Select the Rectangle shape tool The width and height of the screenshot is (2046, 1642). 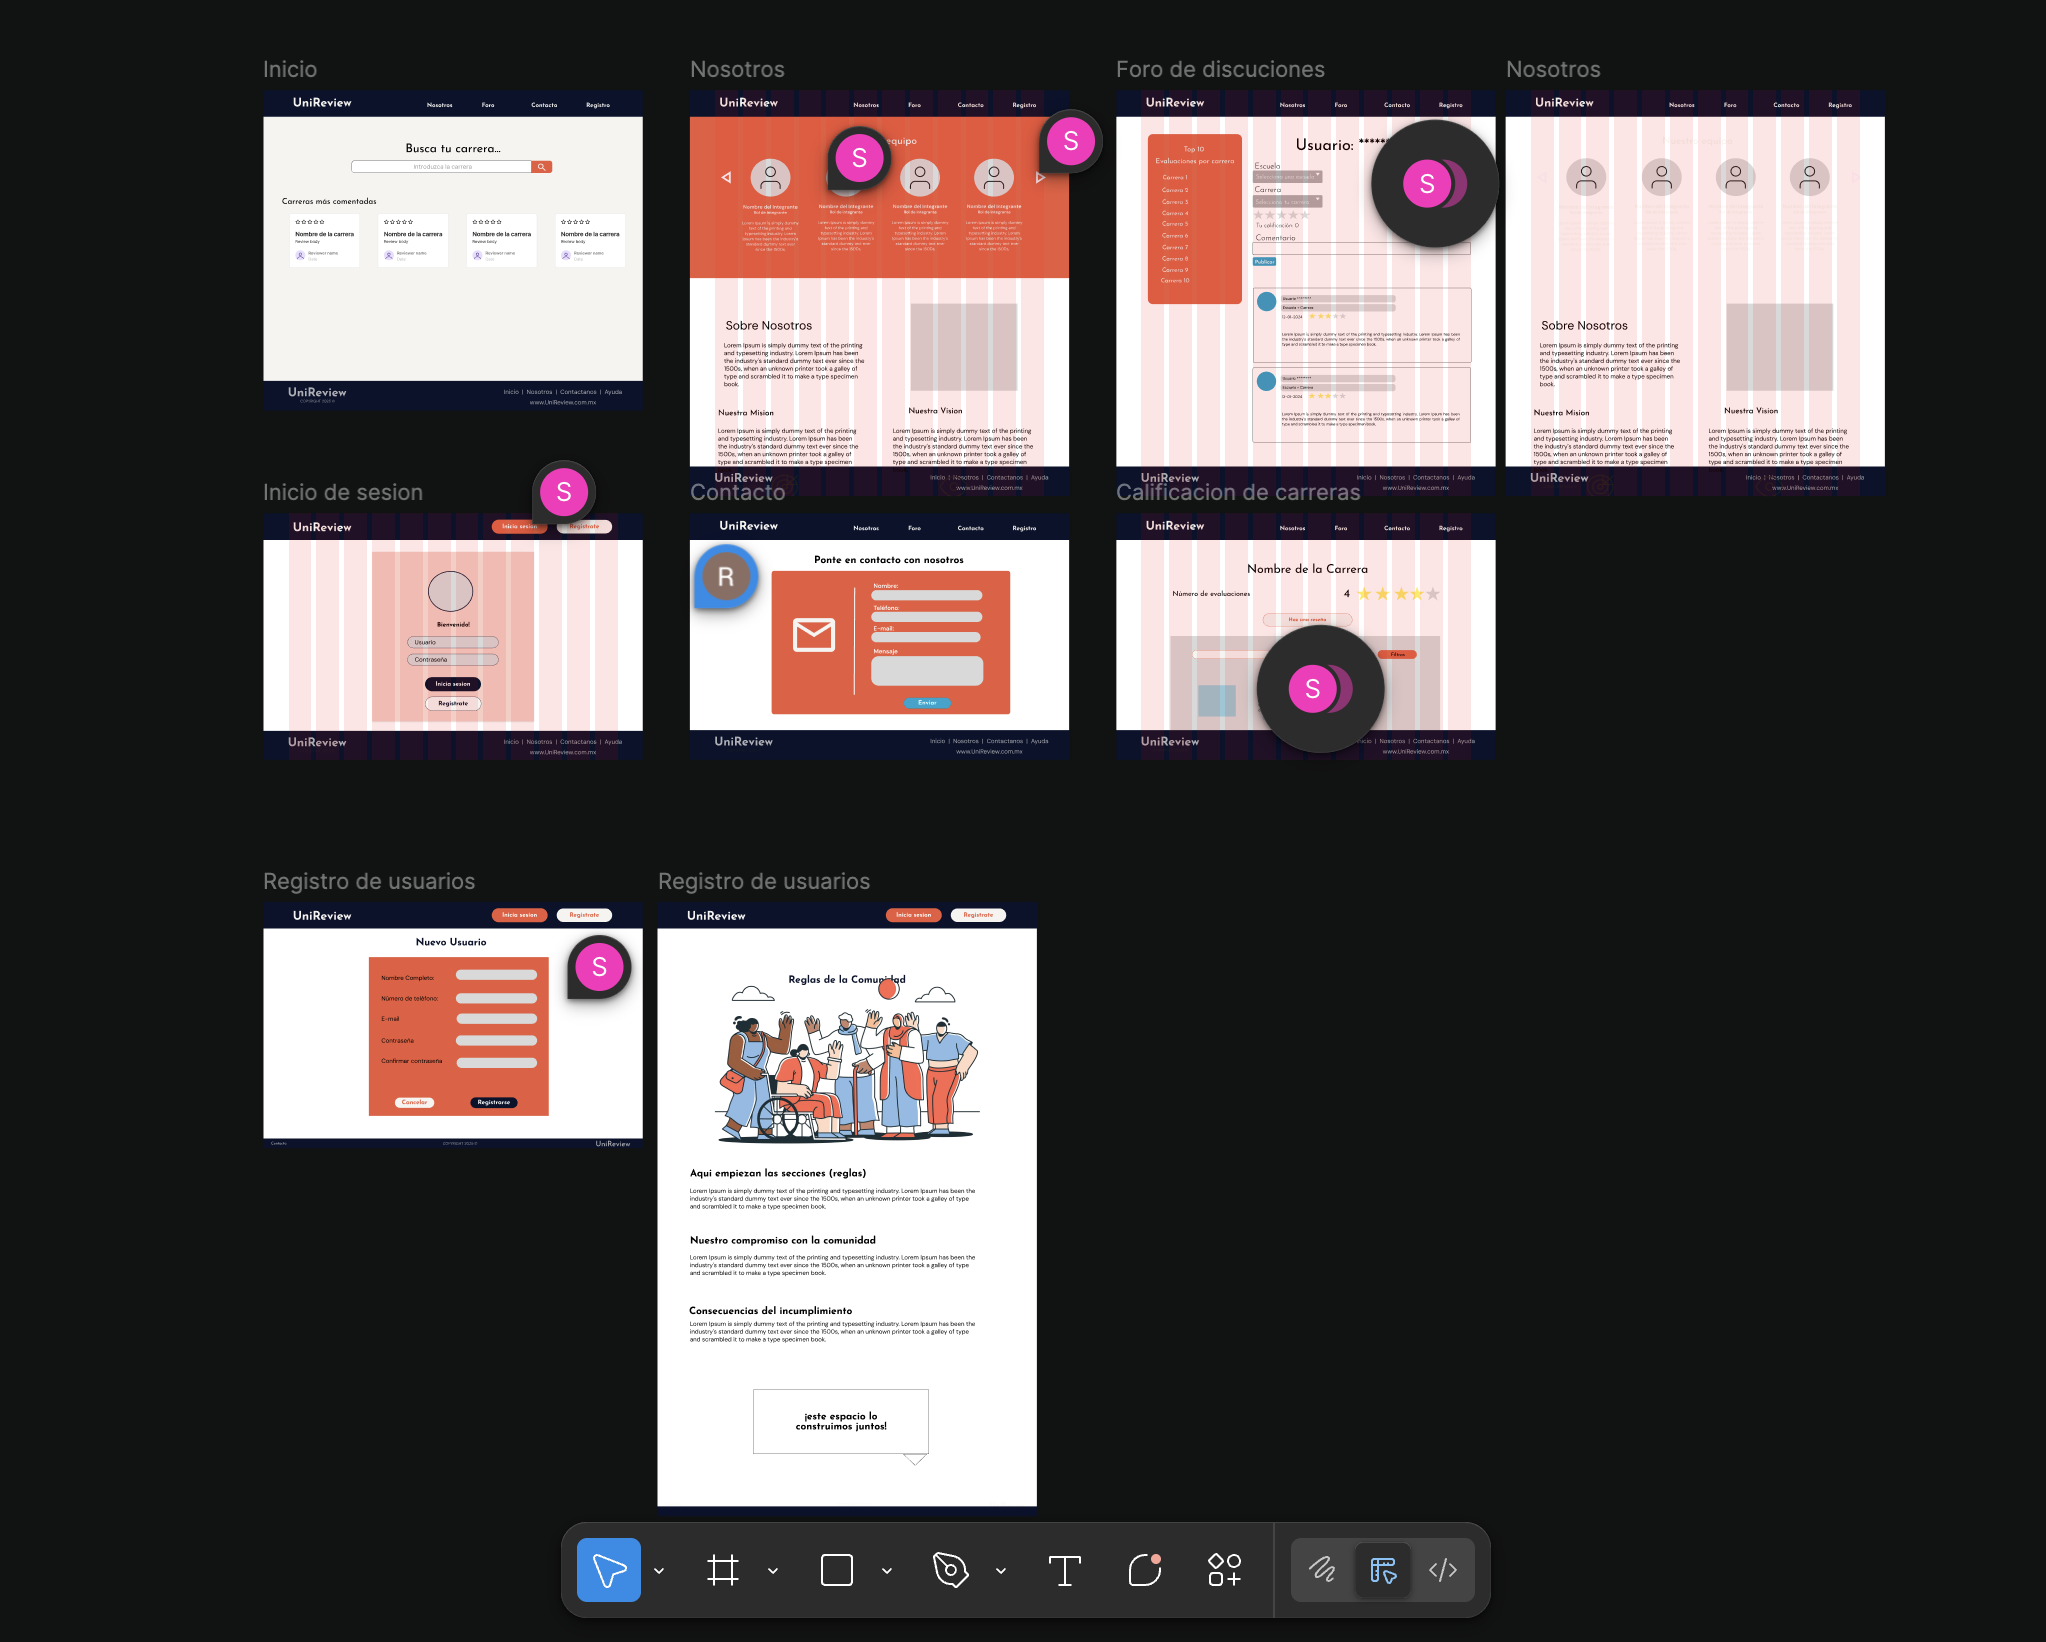(836, 1569)
